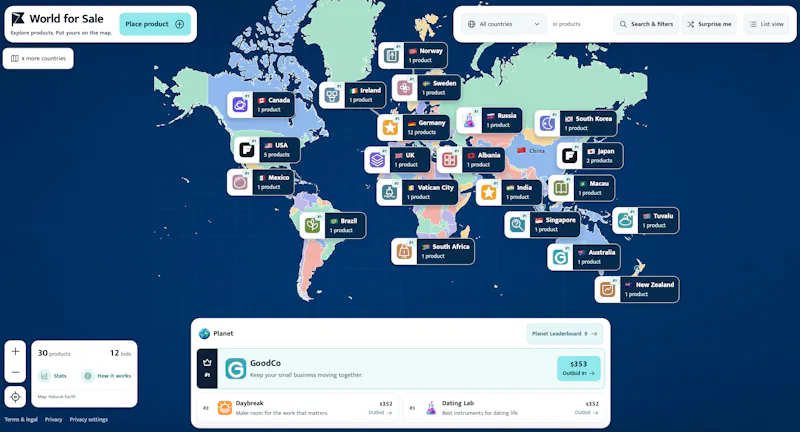Zoom in with the plus button
This screenshot has width=800, height=432.
coord(15,351)
